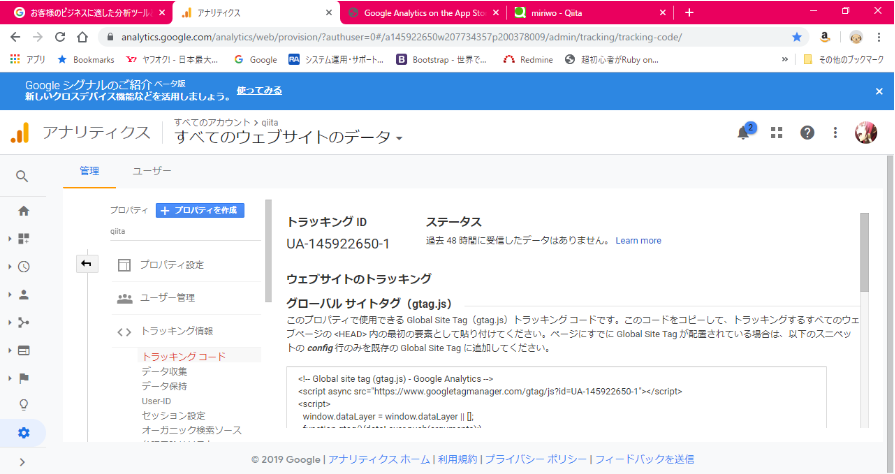Open 利用規約 footer link
Screen dimensions: 895x474
pos(457,460)
